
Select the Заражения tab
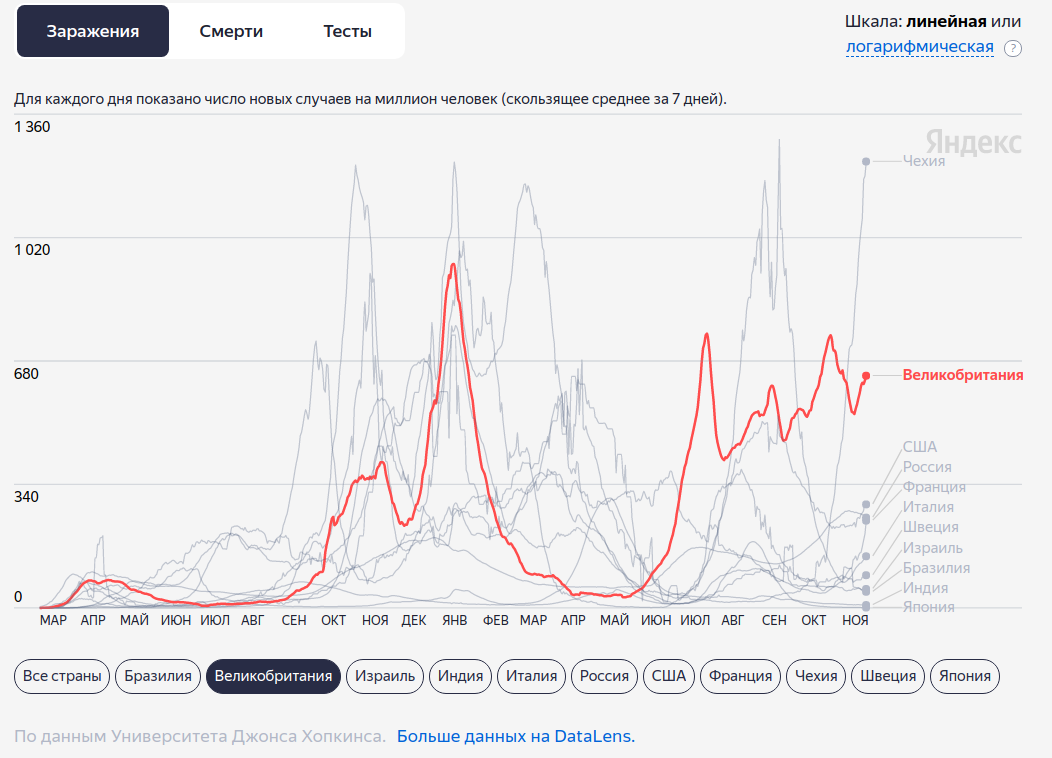(93, 31)
